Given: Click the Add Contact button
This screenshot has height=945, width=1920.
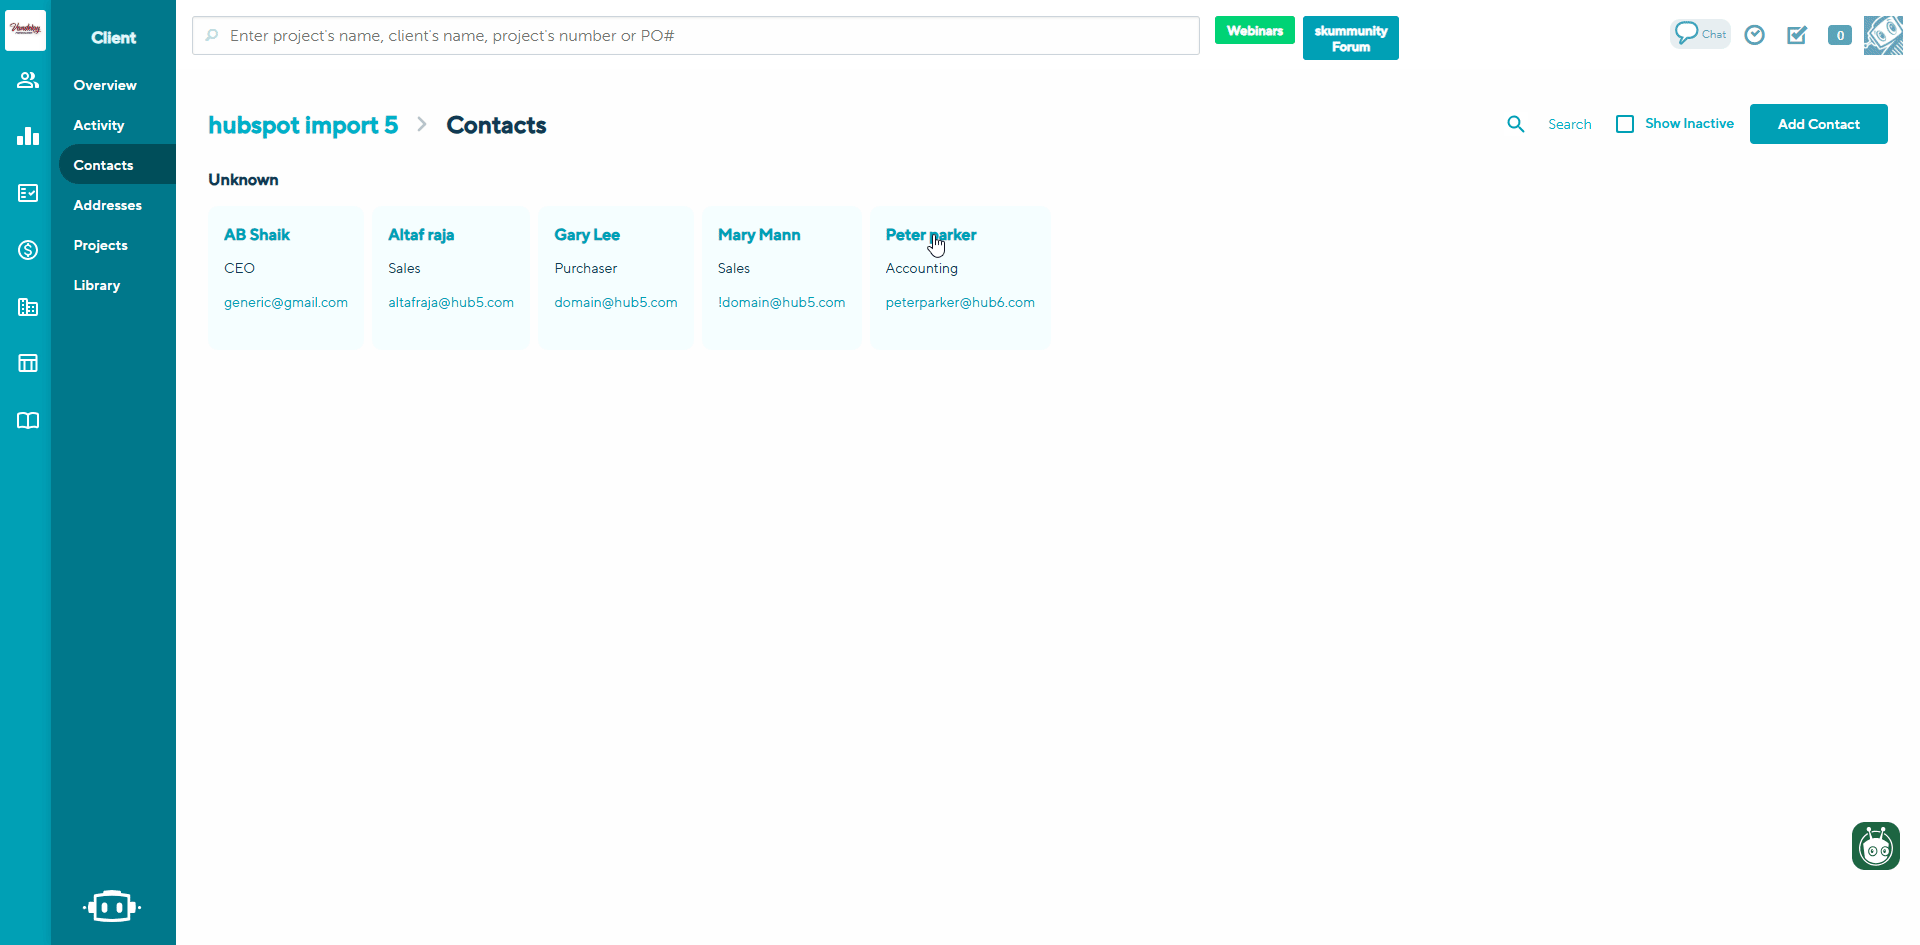Looking at the screenshot, I should (1818, 124).
